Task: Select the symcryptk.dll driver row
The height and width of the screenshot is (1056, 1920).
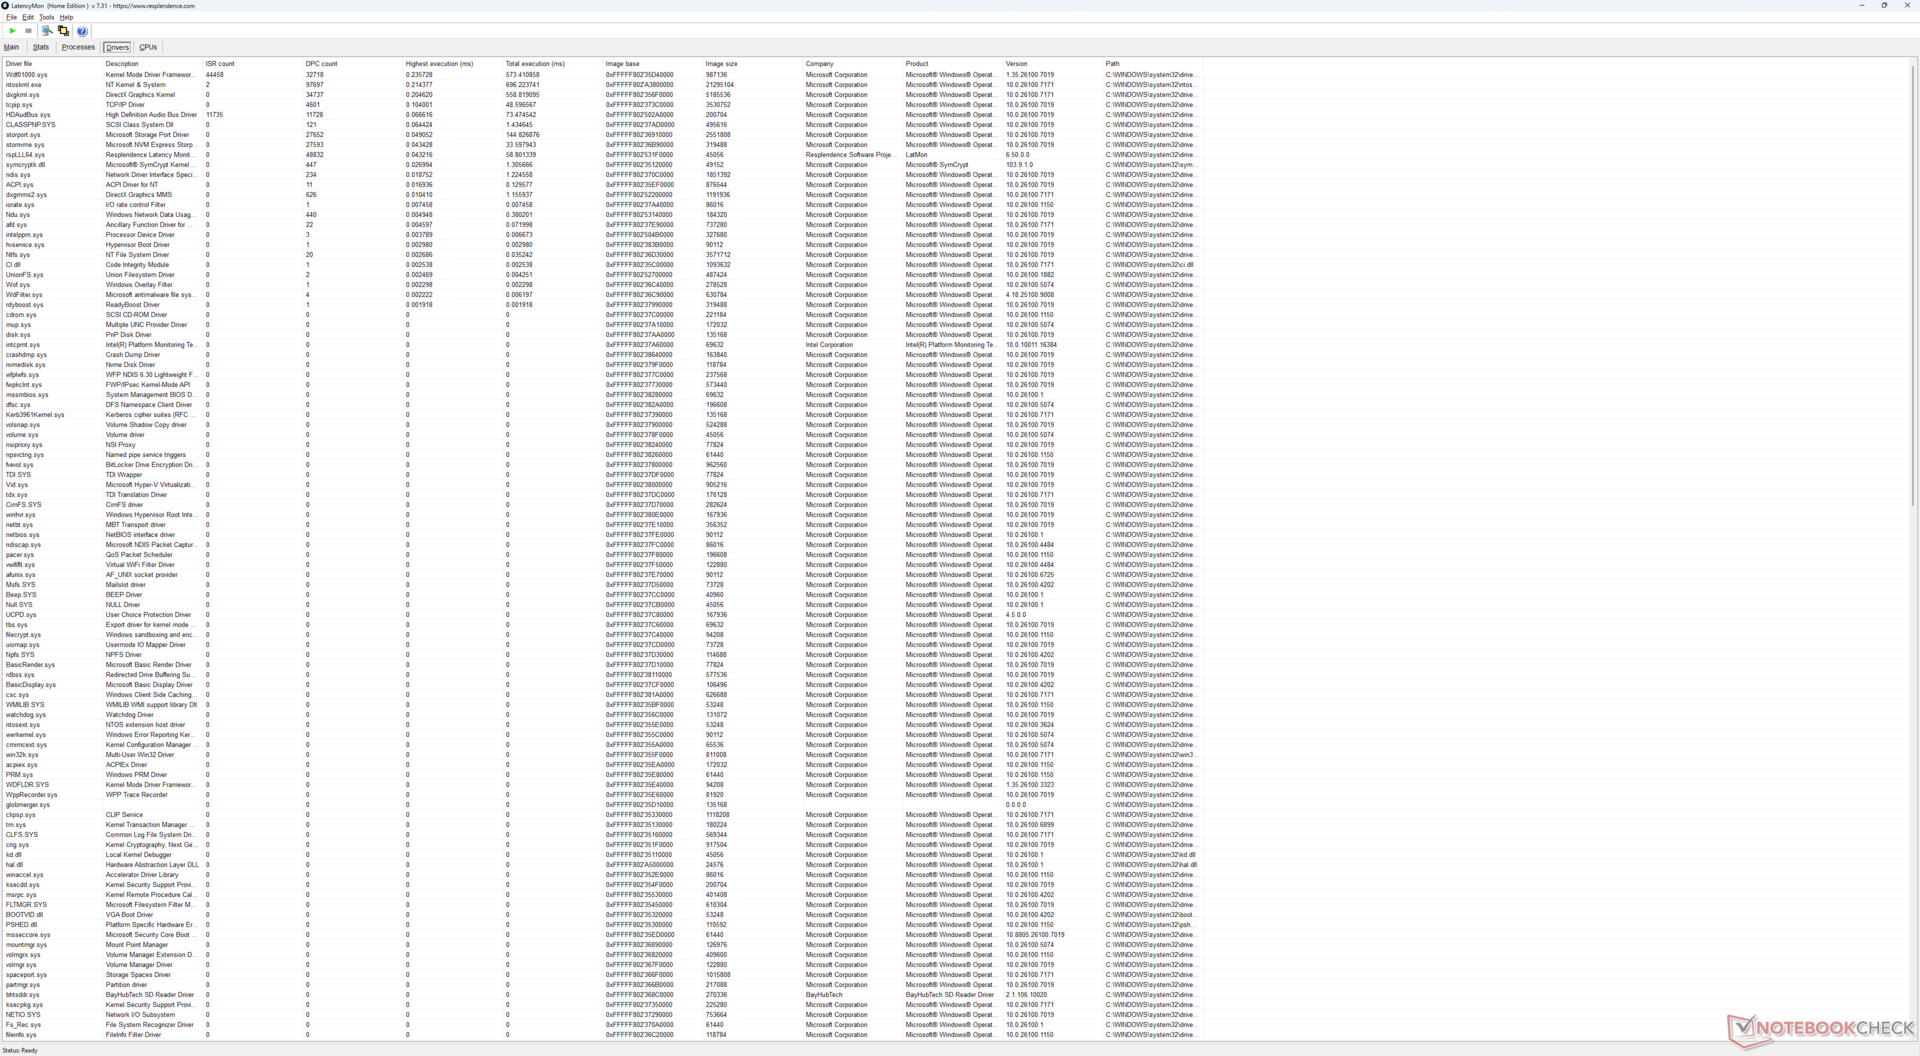Action: [602, 165]
